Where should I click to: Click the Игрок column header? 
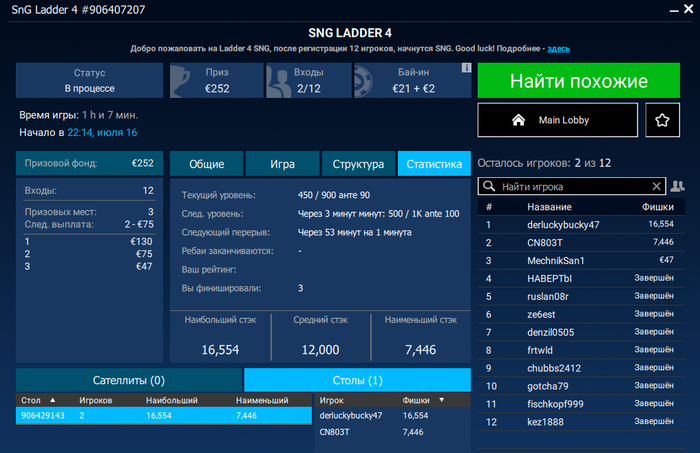tap(331, 400)
